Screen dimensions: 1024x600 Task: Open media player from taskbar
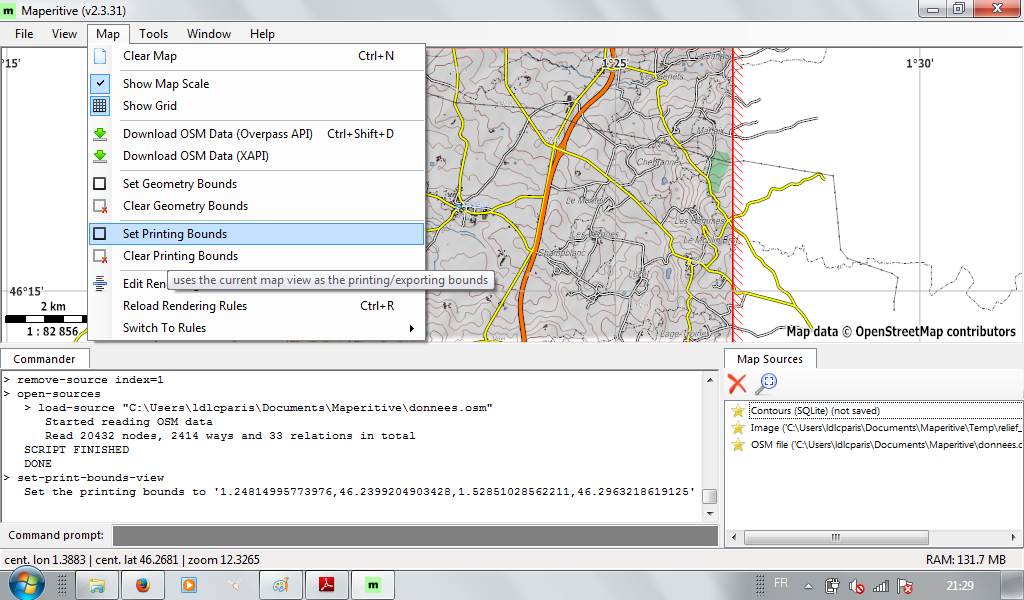[x=189, y=585]
